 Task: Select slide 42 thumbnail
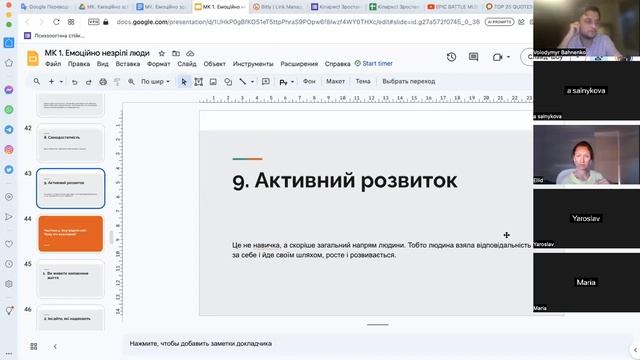pyautogui.click(x=71, y=143)
